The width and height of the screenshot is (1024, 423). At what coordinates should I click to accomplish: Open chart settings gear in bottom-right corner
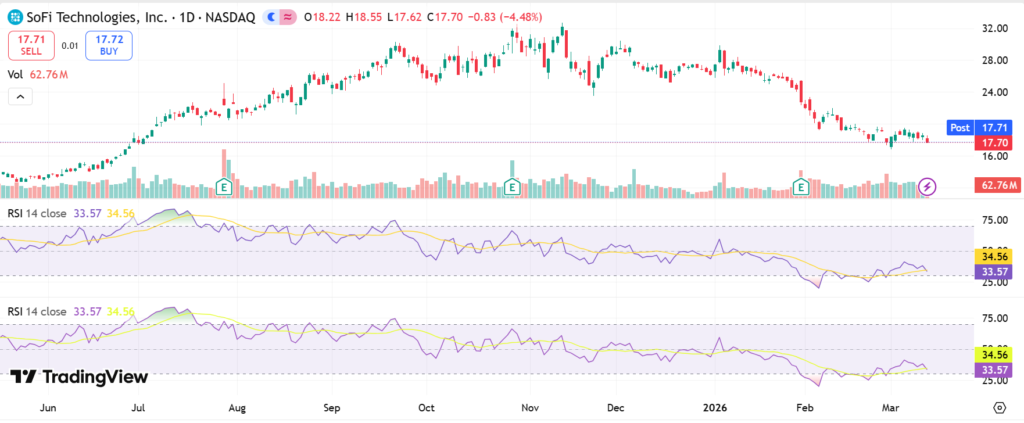(999, 407)
